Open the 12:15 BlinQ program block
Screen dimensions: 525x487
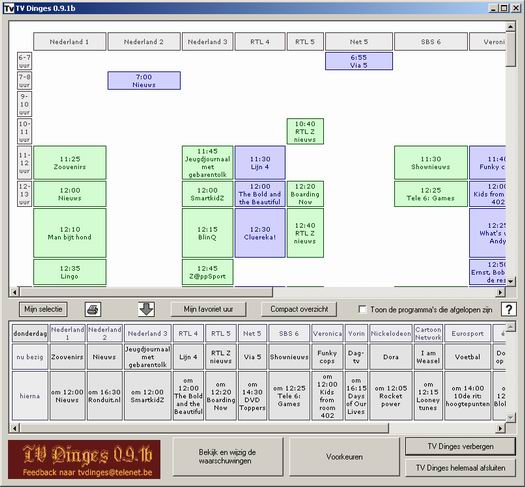pyautogui.click(x=207, y=233)
